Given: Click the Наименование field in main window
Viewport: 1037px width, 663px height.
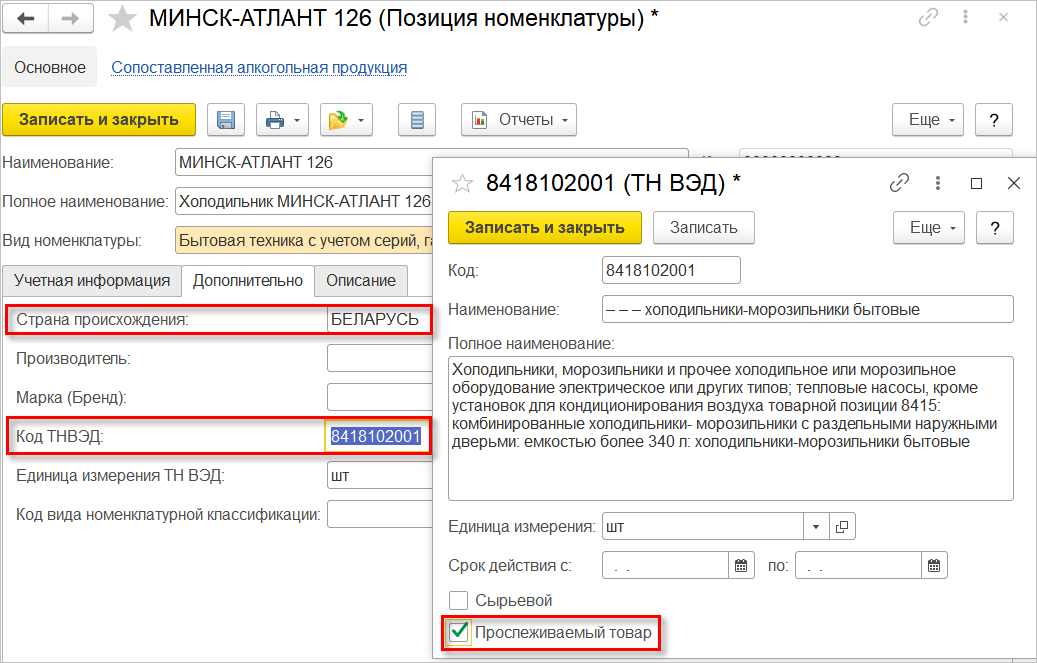Looking at the screenshot, I should pos(304,162).
